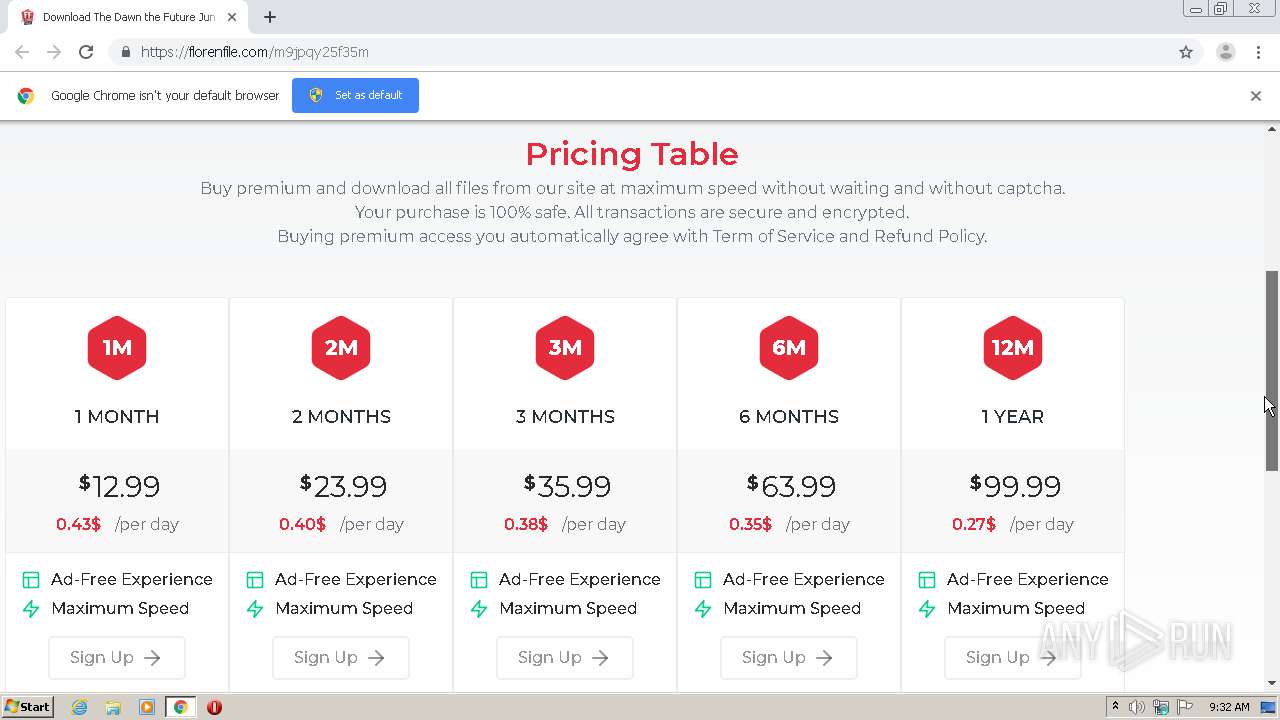Set Chrome as default browser

pos(355,96)
